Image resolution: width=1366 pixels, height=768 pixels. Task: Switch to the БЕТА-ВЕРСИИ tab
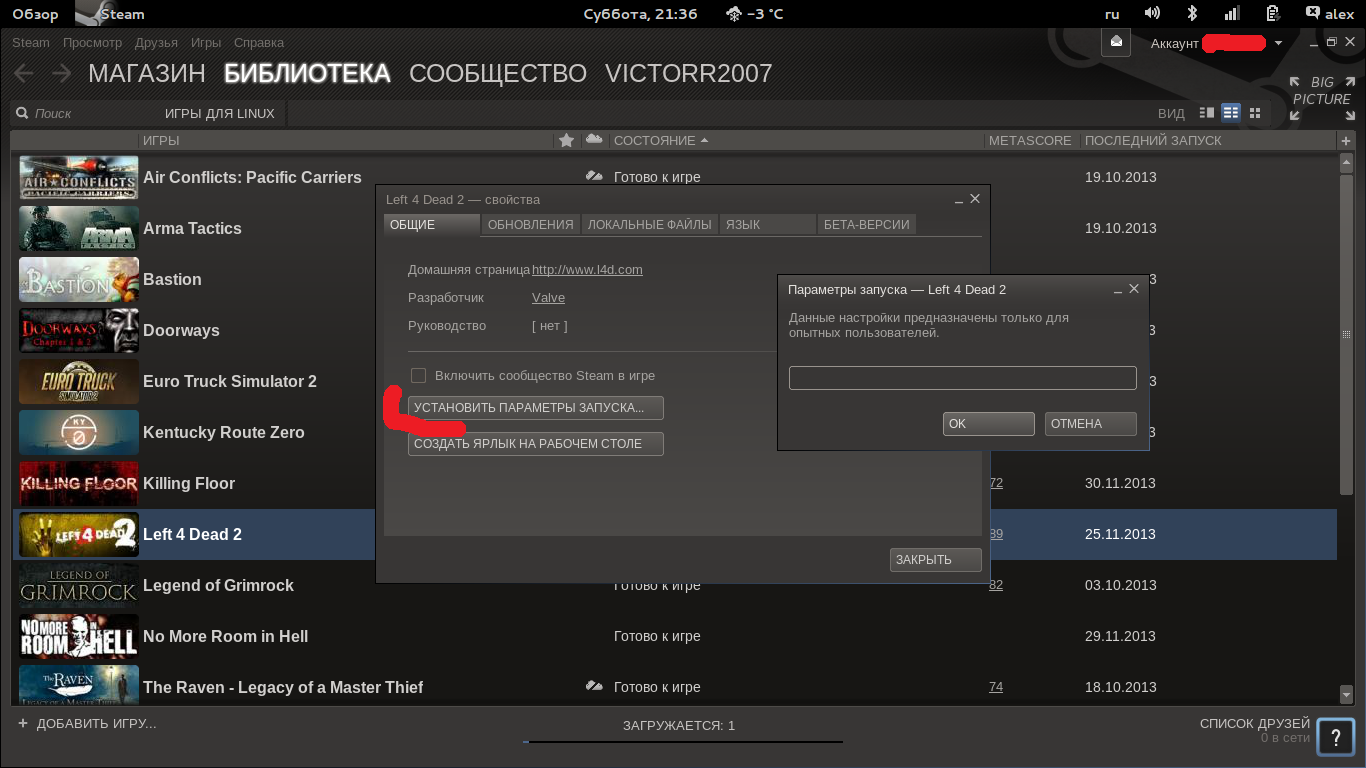tap(867, 225)
